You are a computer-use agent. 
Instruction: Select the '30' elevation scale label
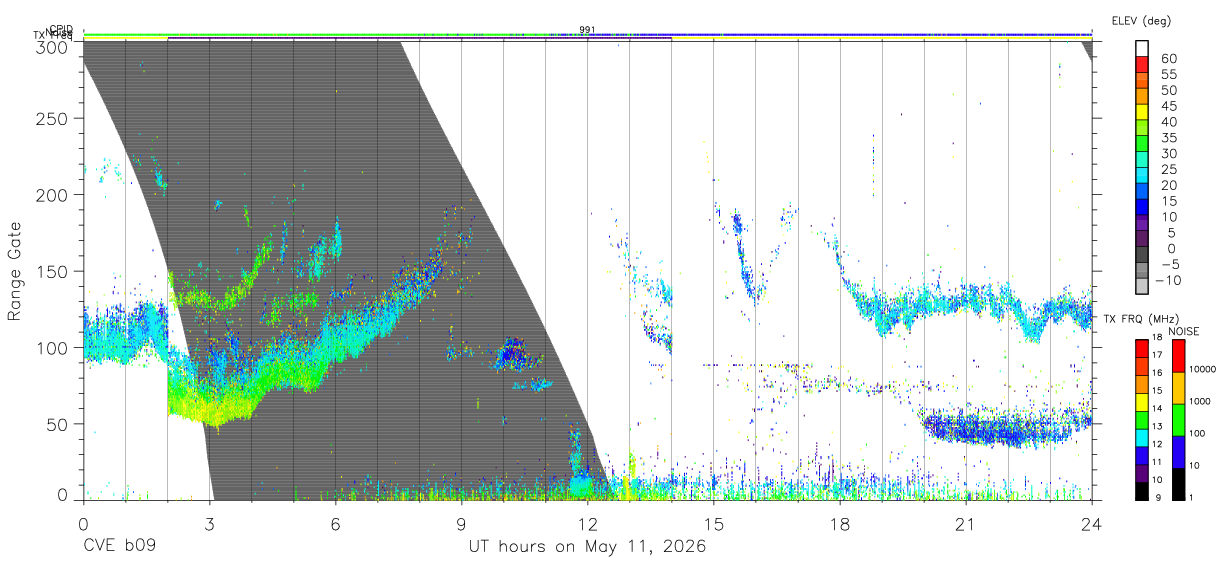[x=1169, y=153]
